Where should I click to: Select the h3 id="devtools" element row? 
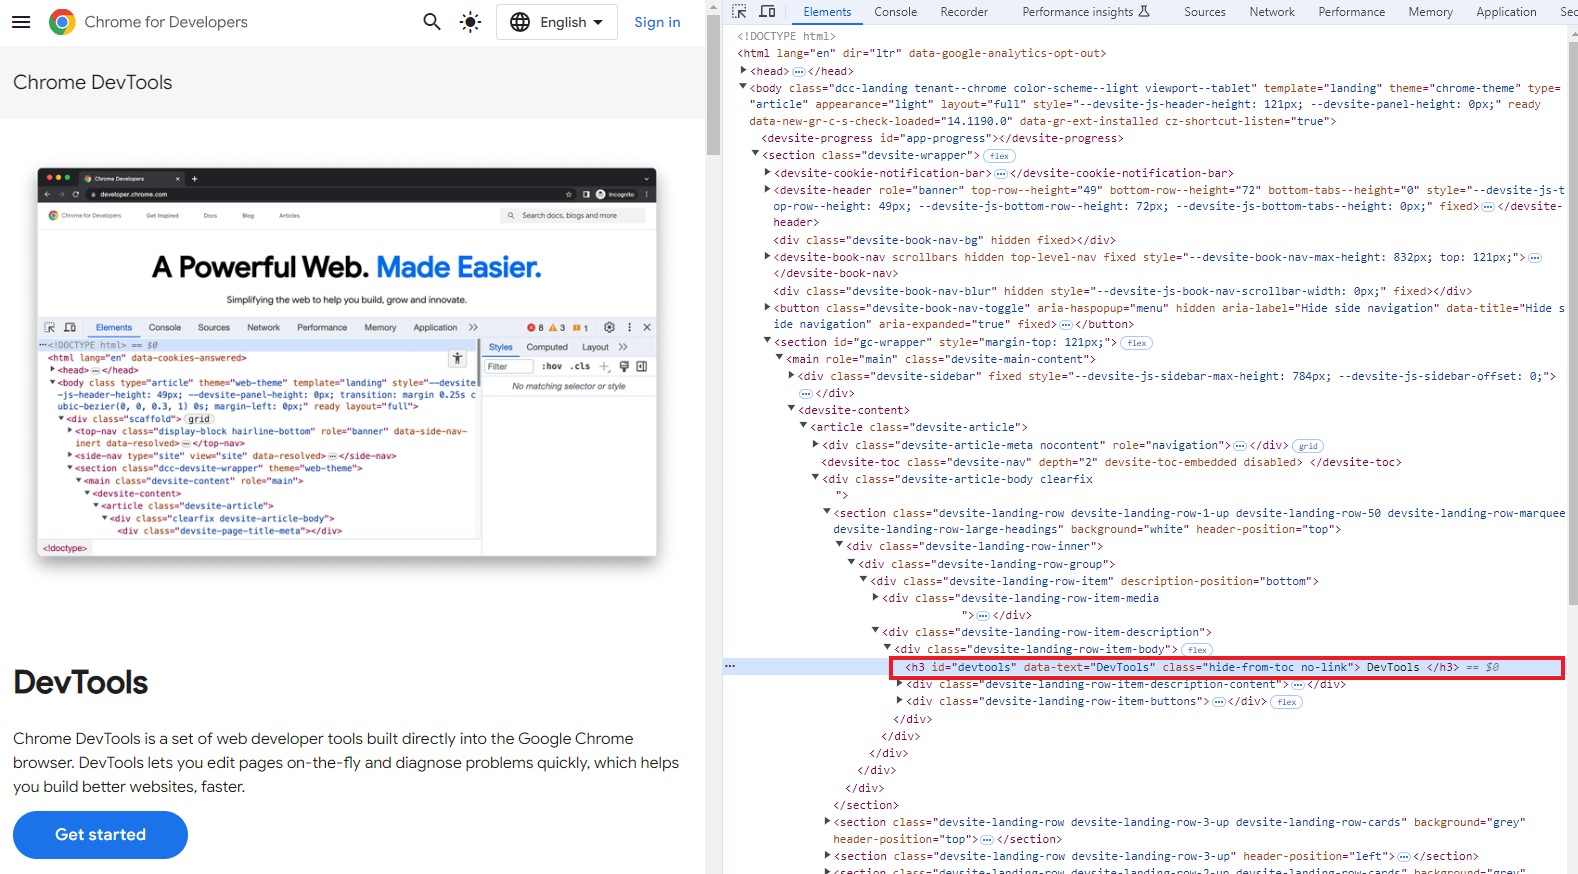(1226, 667)
